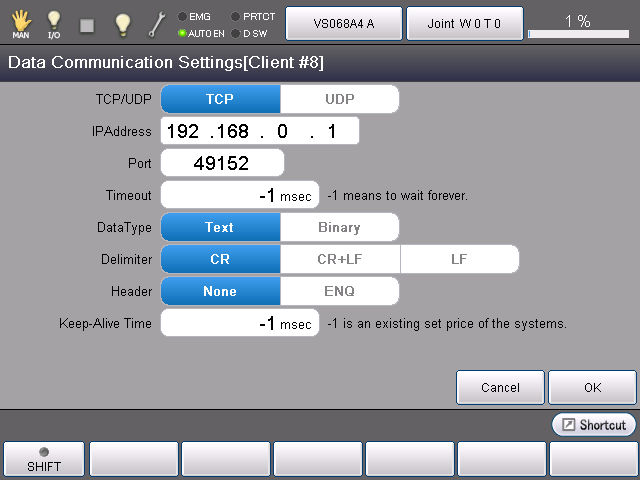
Task: Click the gray stop square icon
Action: (x=87, y=24)
